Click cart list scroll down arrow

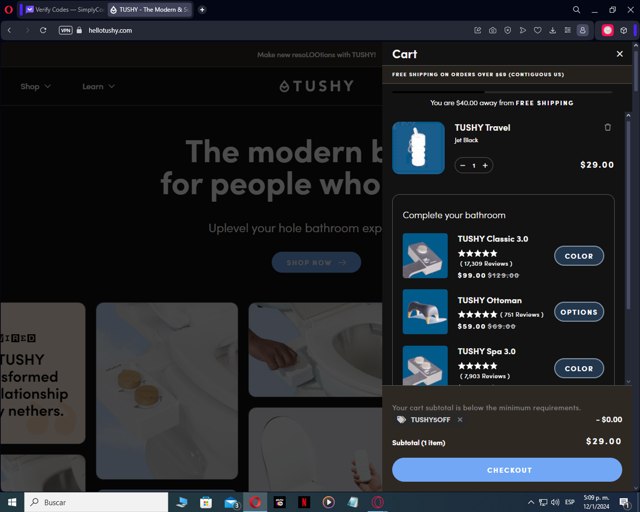click(628, 381)
